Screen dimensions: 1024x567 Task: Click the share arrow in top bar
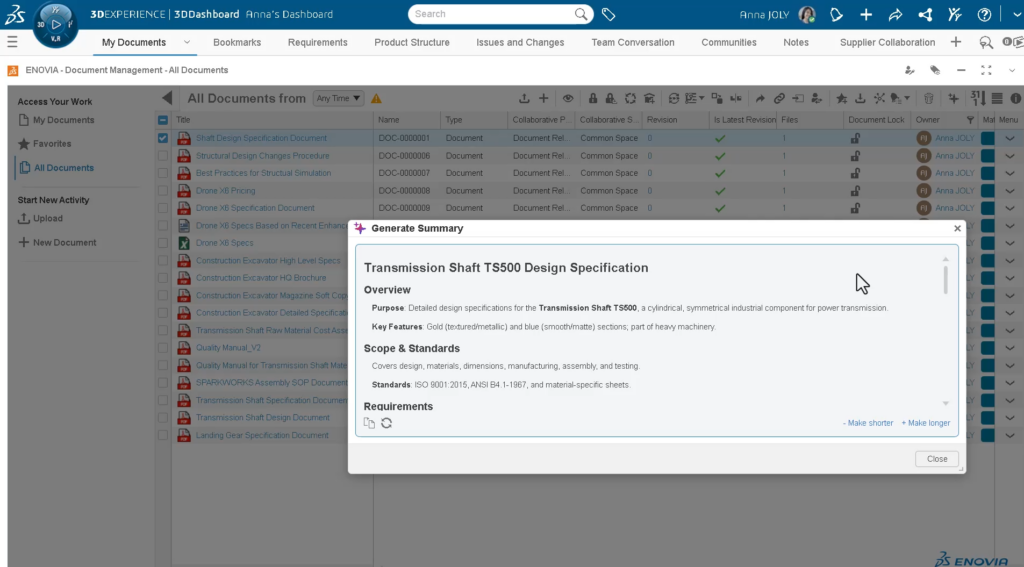895,14
